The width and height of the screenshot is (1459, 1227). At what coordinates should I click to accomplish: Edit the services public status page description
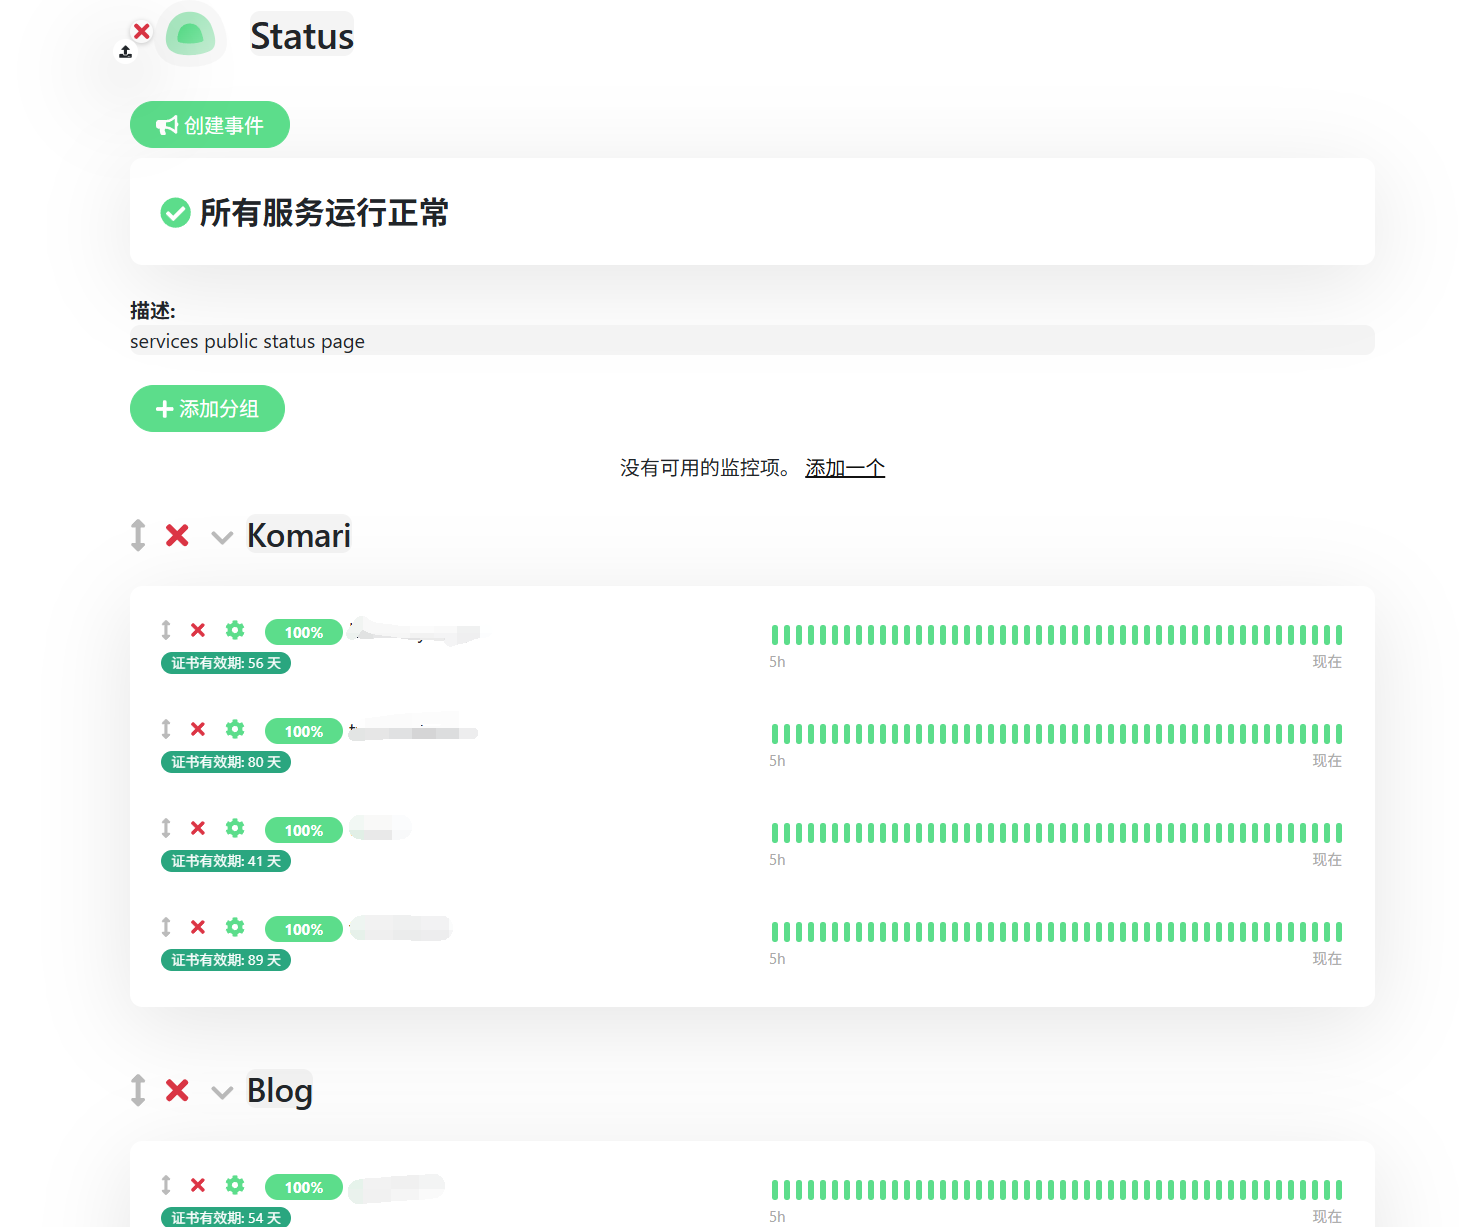tap(752, 341)
